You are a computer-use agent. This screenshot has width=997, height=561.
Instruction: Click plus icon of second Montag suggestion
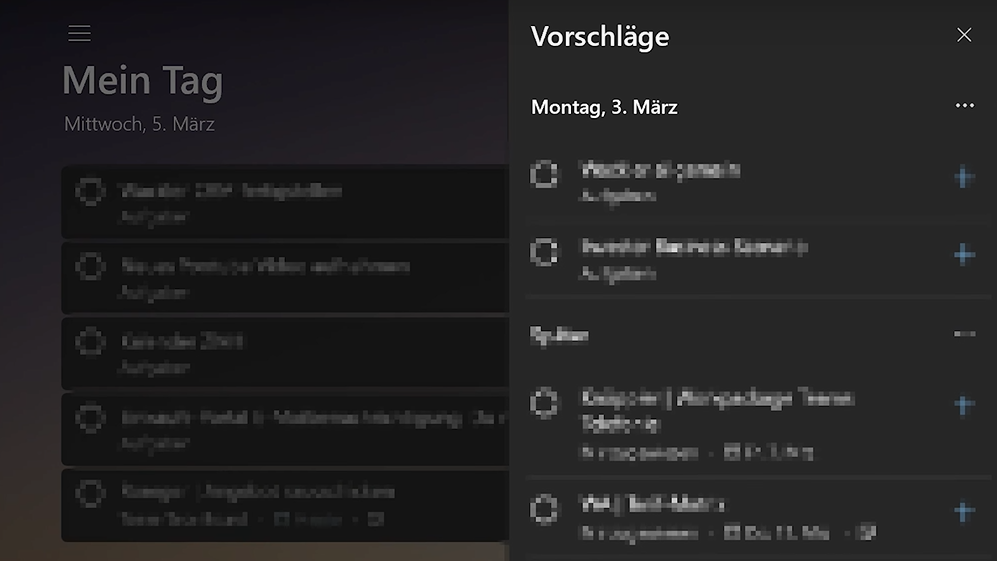click(x=963, y=254)
